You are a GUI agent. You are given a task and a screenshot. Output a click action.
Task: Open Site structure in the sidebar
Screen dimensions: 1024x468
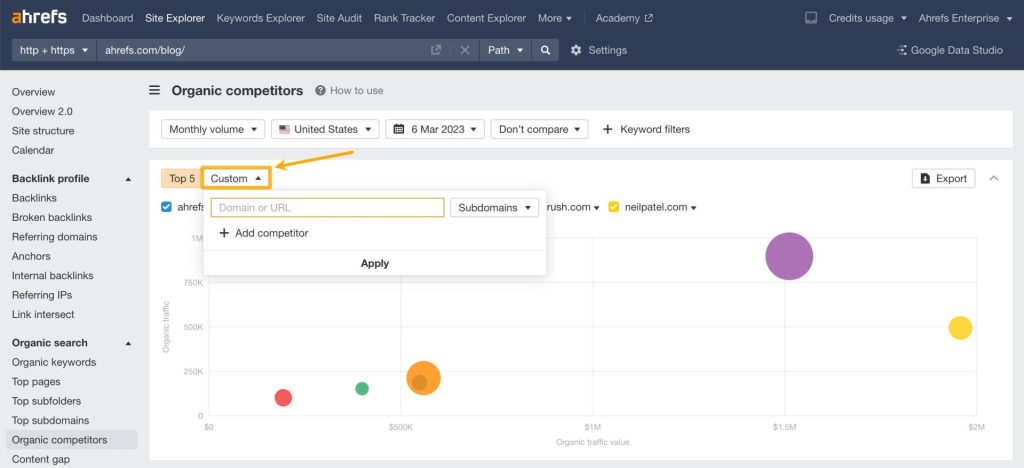pos(43,131)
